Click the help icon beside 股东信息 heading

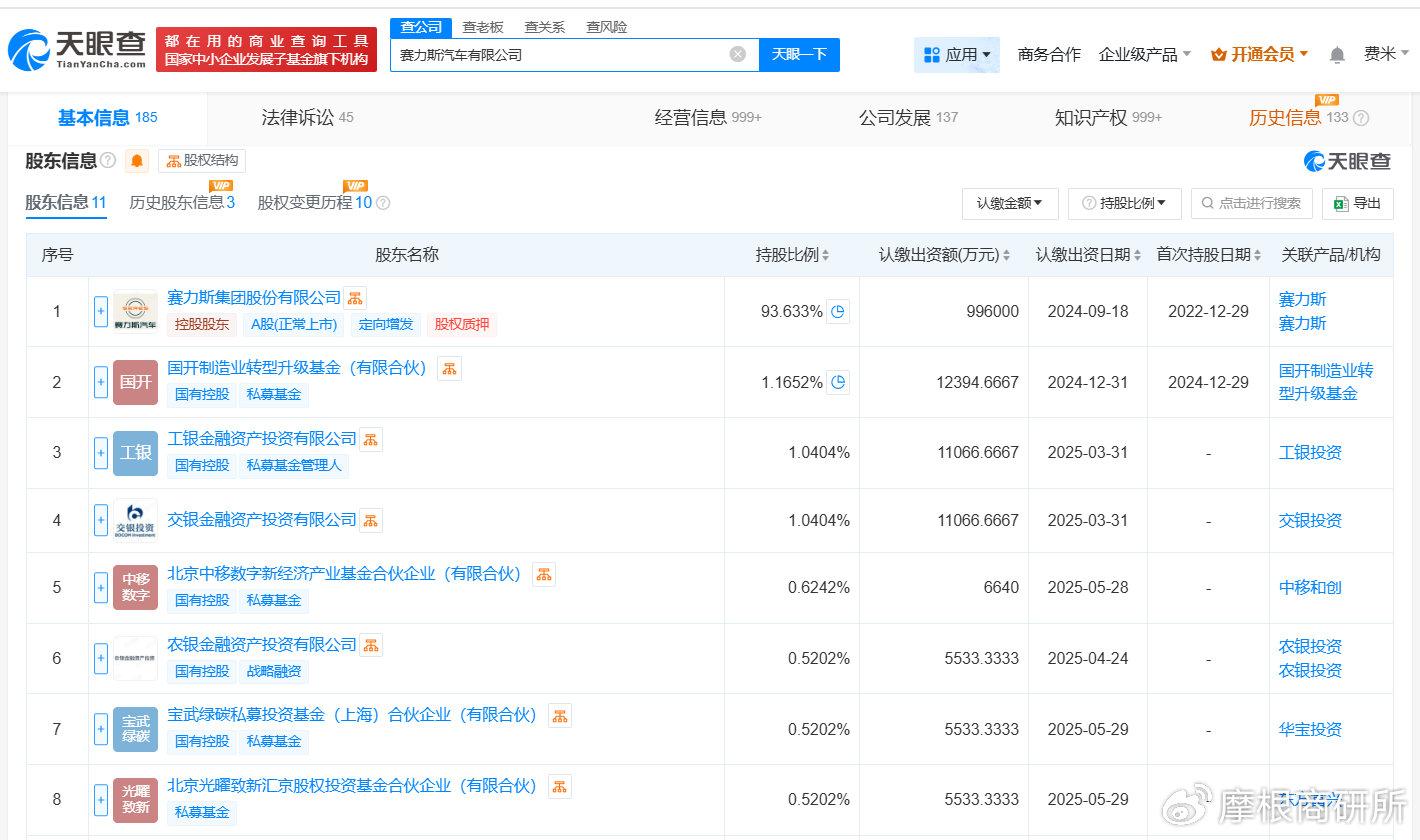pyautogui.click(x=108, y=161)
